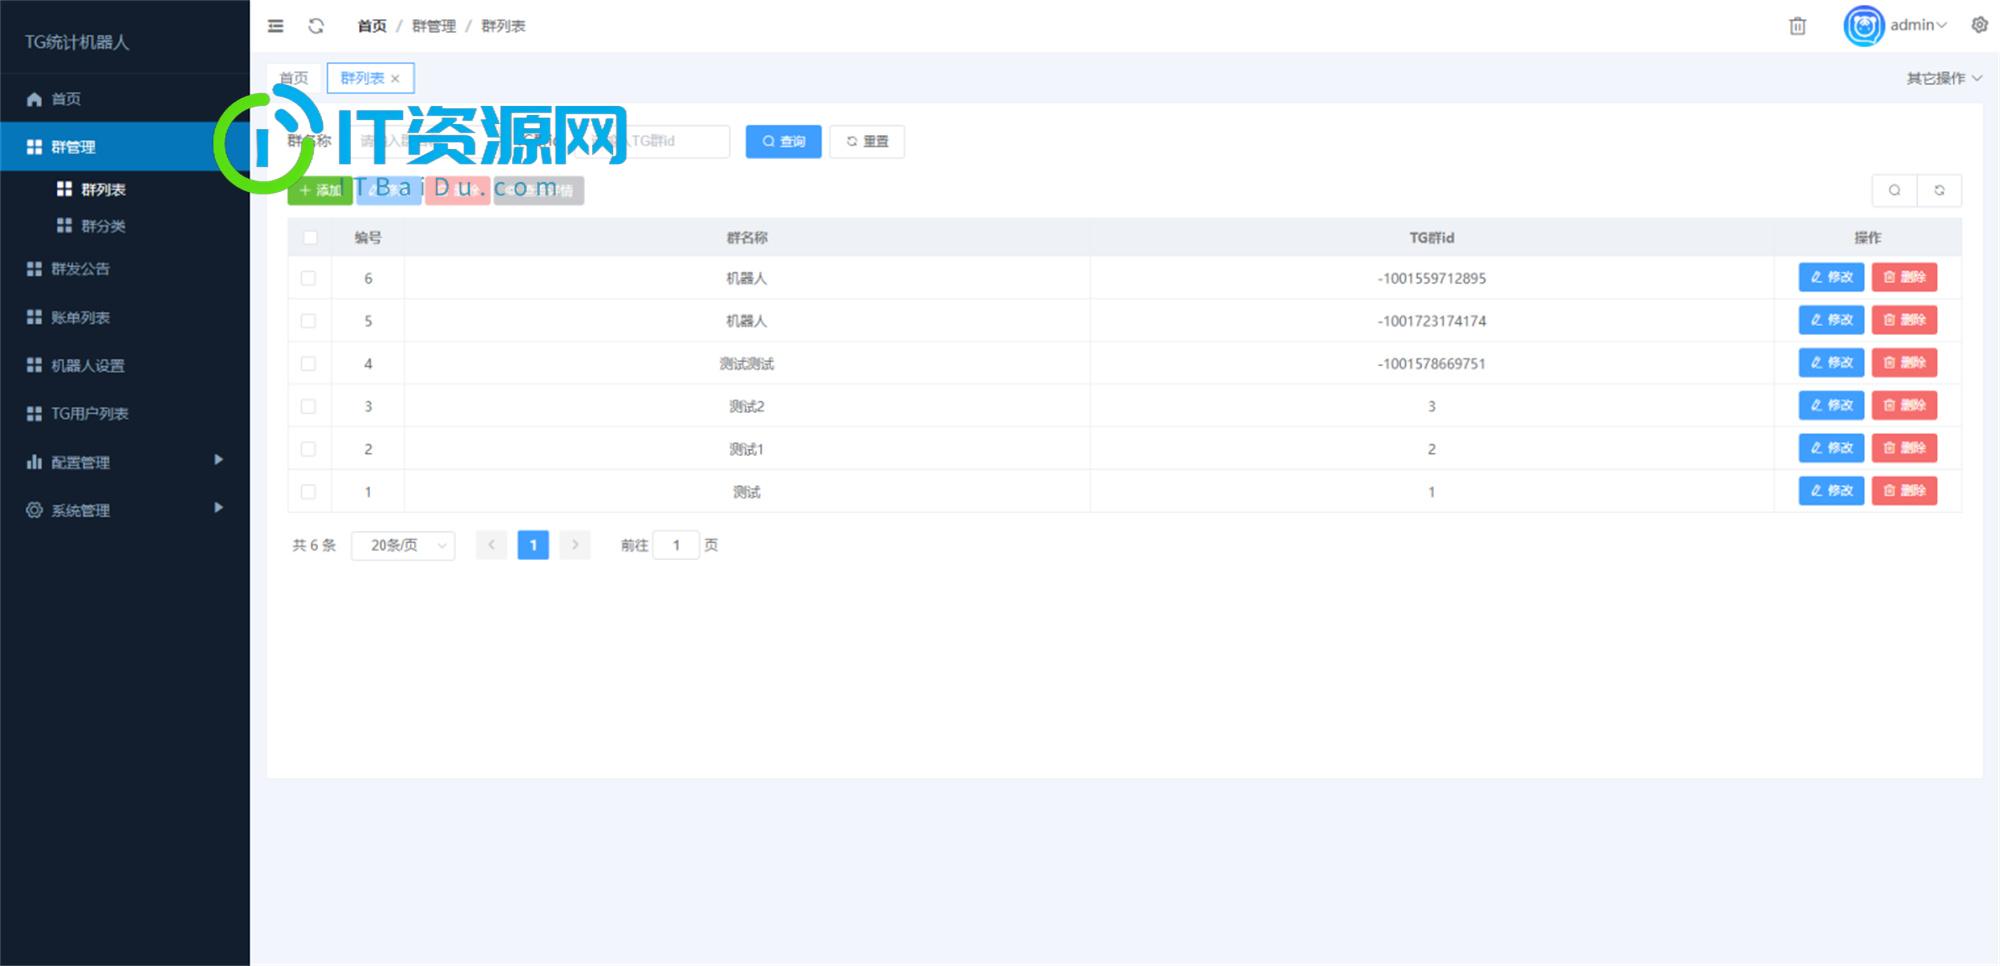
Task: Click the 删除 button for group number 6
Action: (x=1904, y=277)
